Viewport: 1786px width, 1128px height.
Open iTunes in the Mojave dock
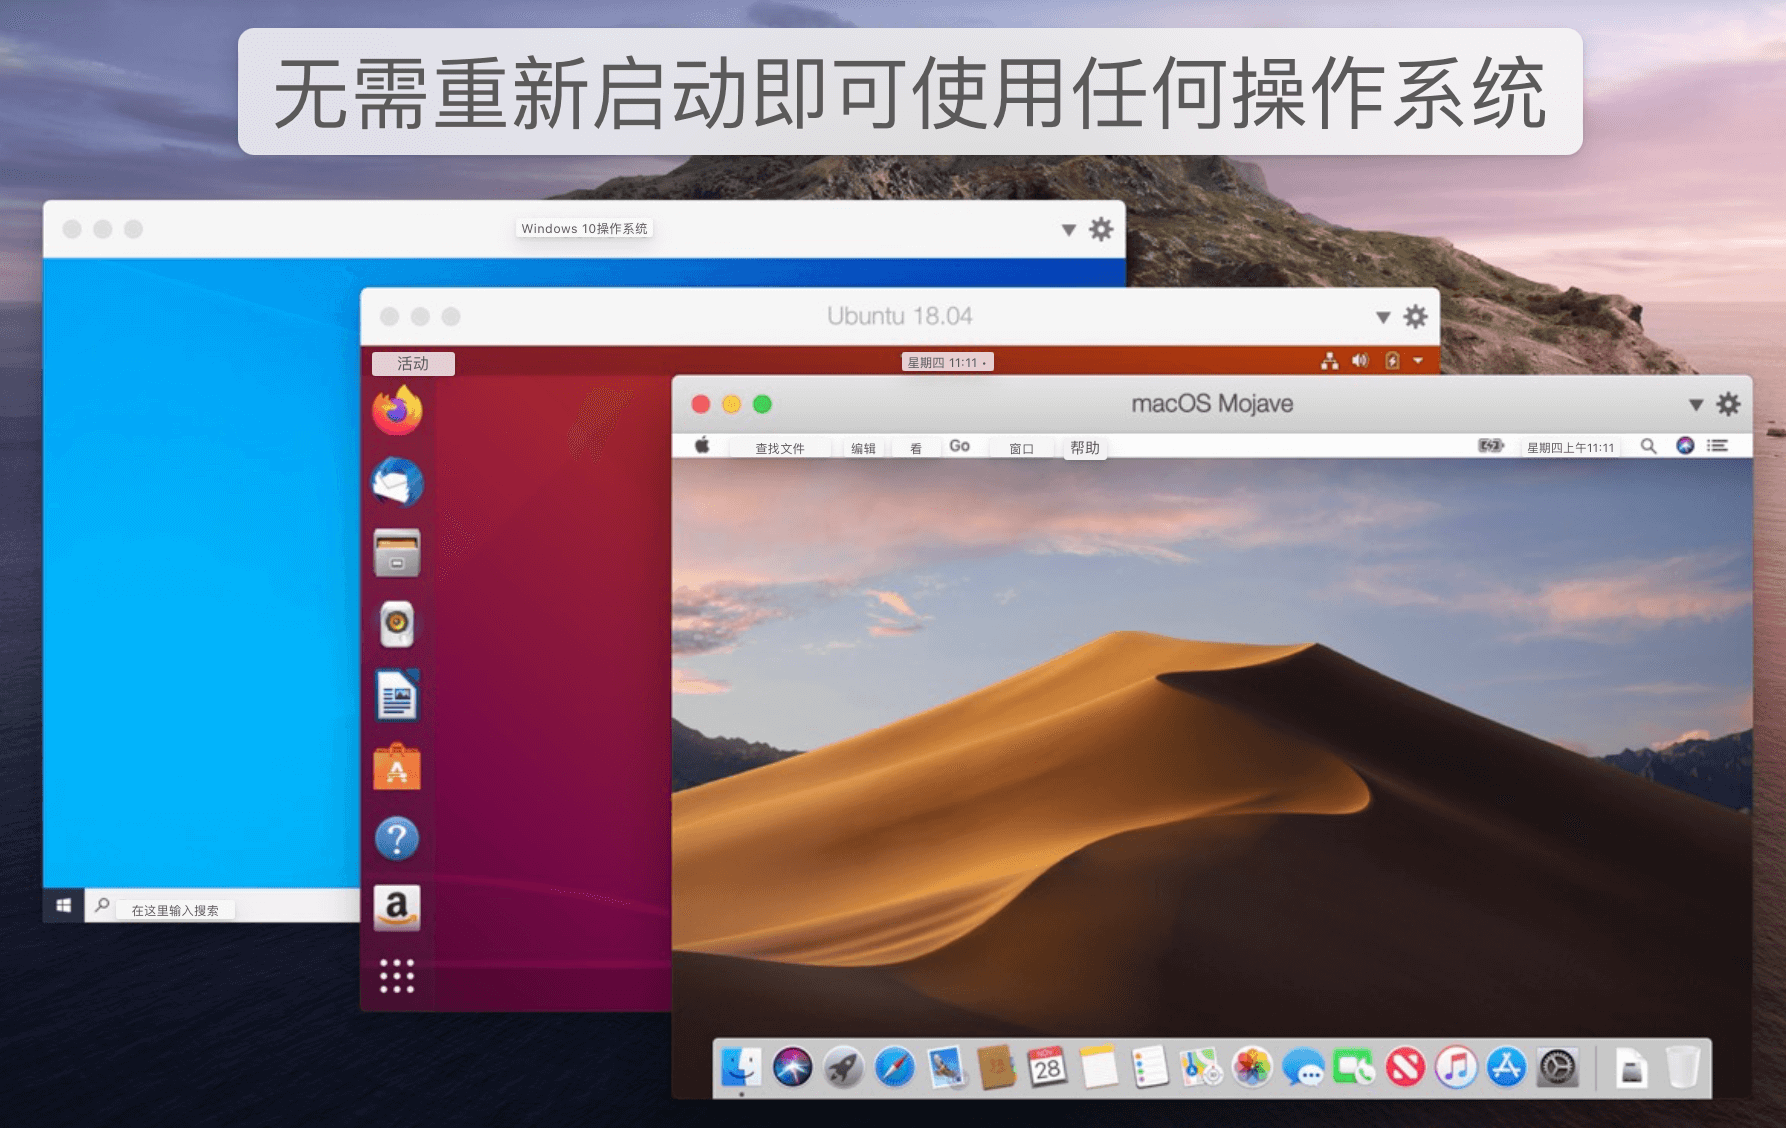pos(1456,1068)
